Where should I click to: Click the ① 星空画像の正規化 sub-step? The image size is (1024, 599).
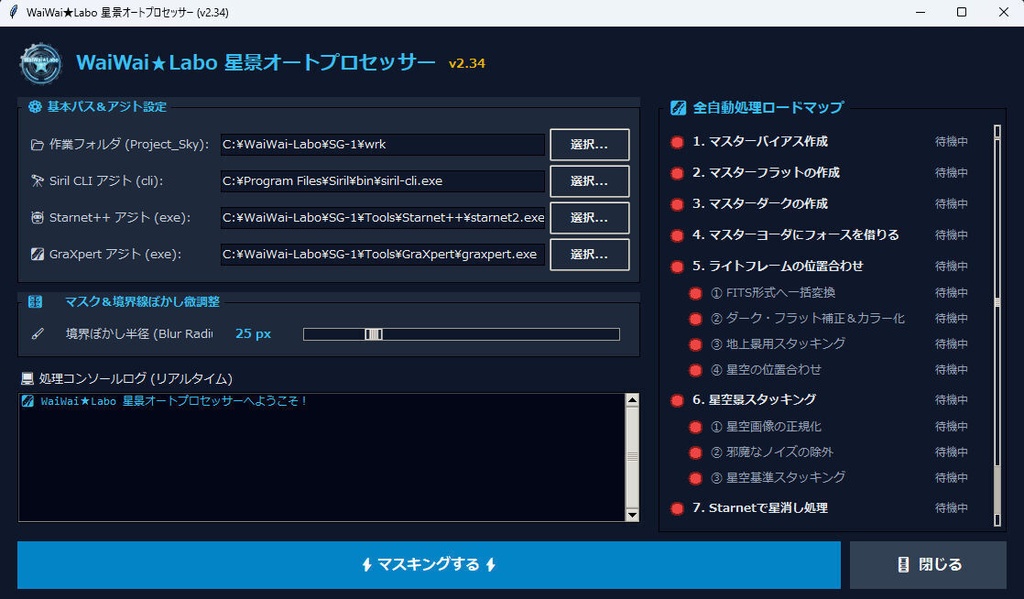(x=766, y=427)
